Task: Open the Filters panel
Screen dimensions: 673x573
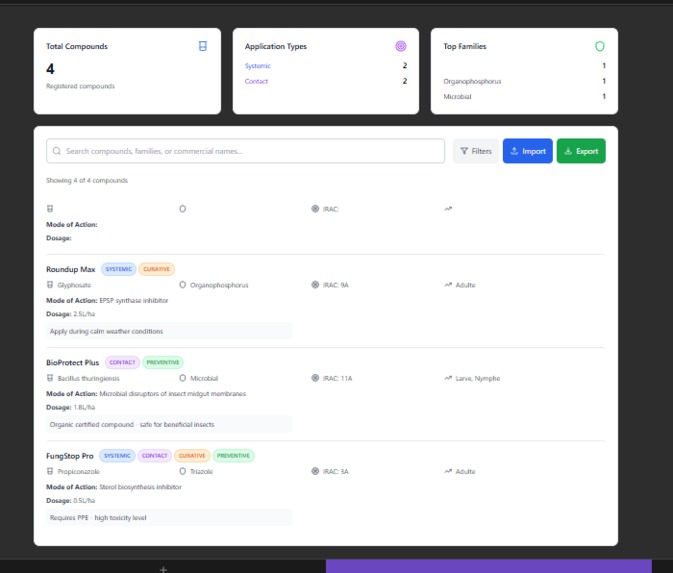Action: click(476, 151)
